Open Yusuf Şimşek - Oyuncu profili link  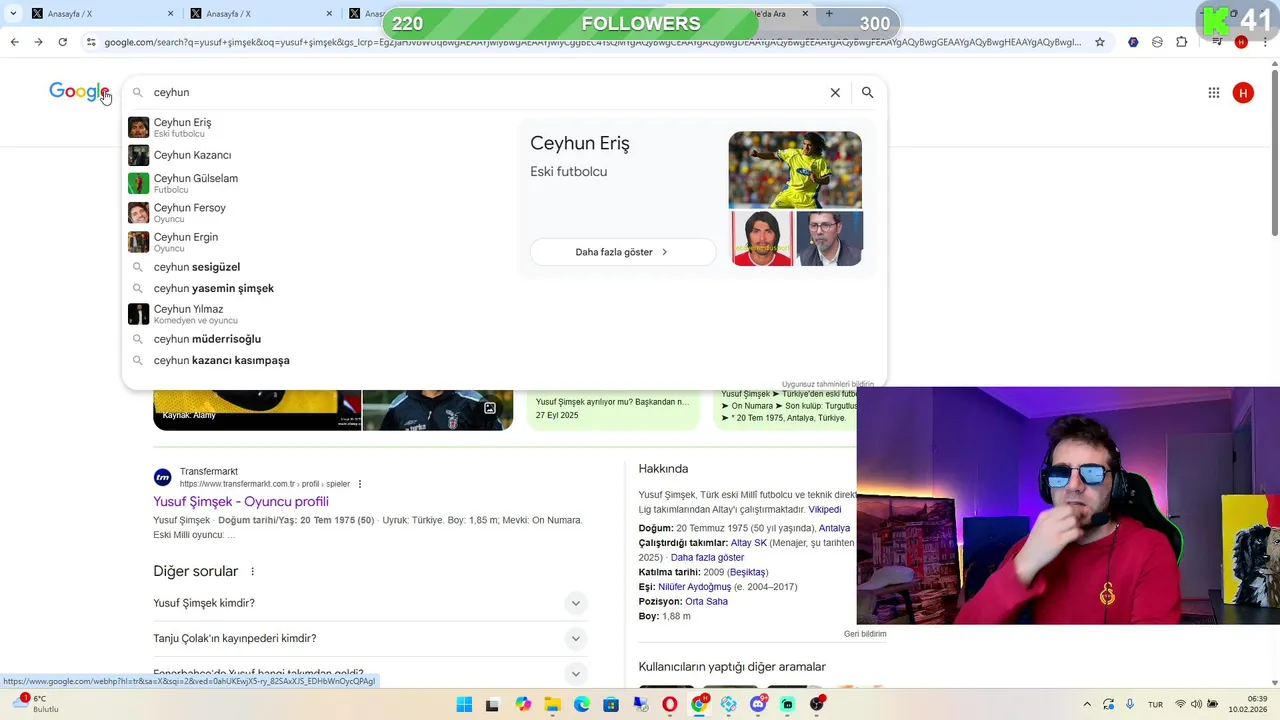click(x=240, y=502)
